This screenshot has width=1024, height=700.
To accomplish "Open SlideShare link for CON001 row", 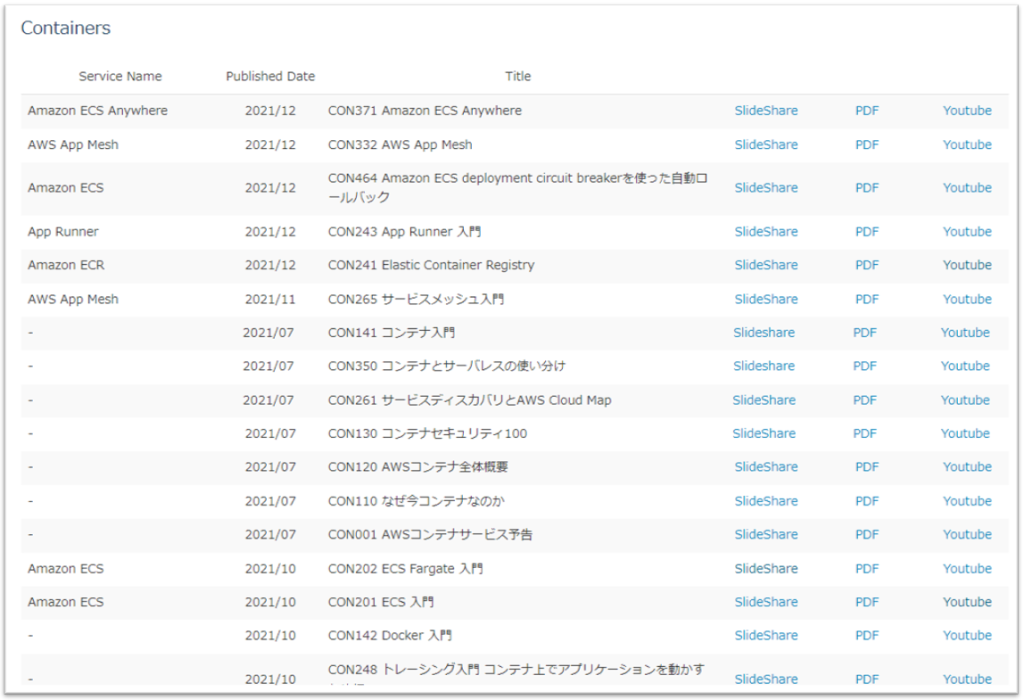I will pos(766,534).
